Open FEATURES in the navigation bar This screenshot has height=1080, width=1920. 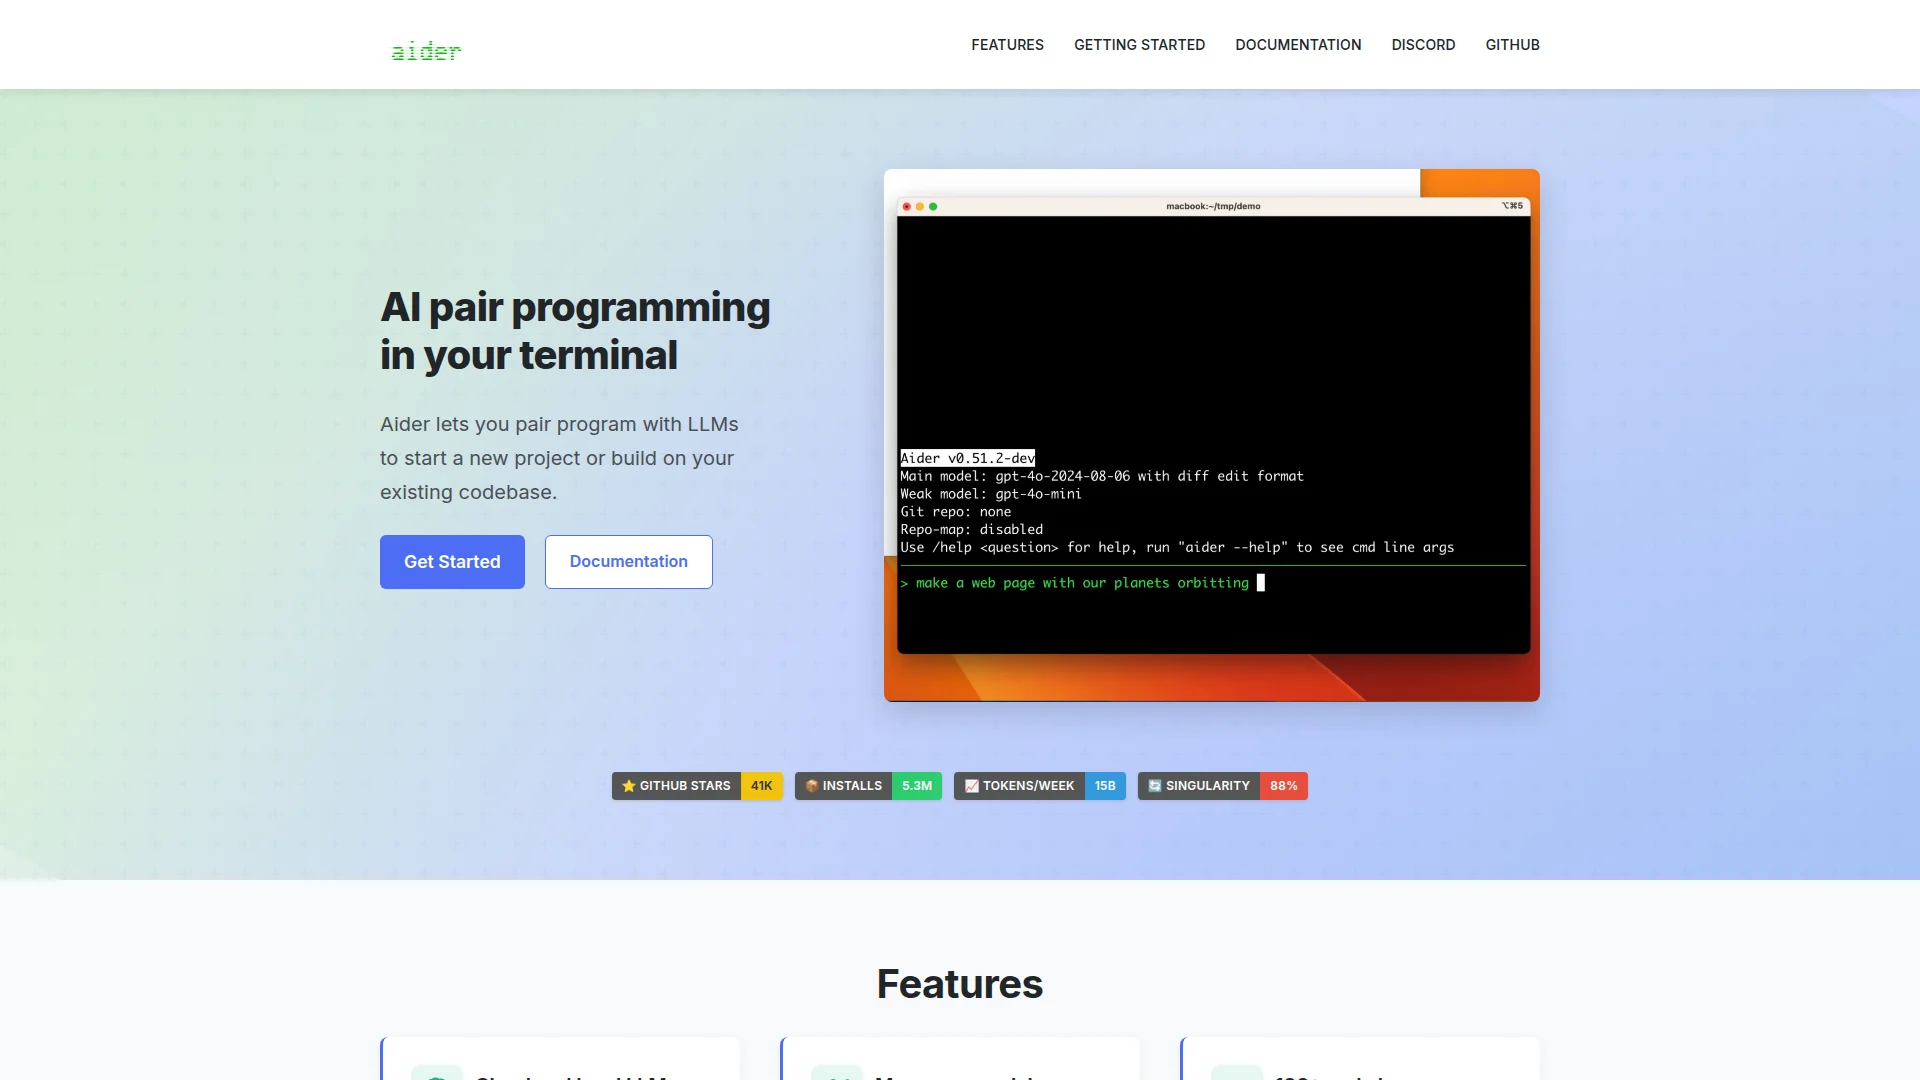(1007, 44)
